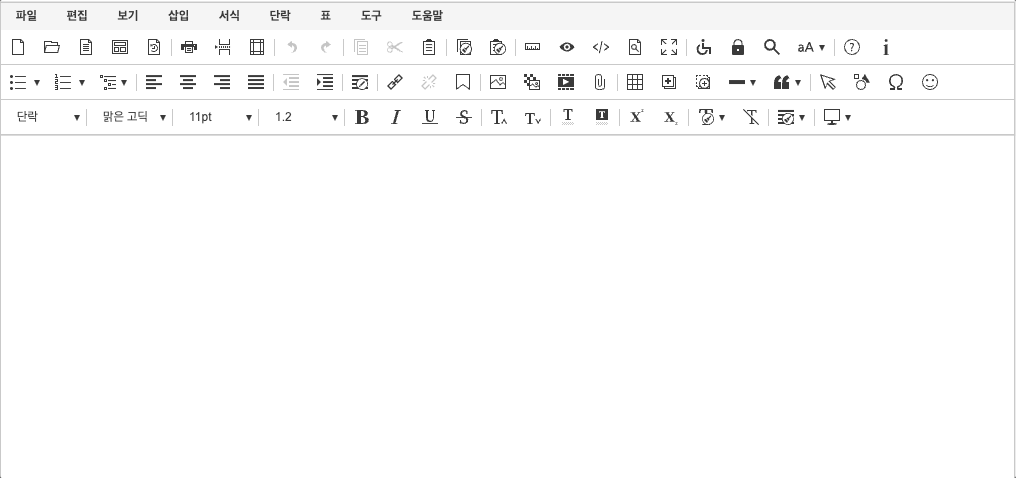
Task: Click inside the blank document editing area
Action: (x=508, y=300)
